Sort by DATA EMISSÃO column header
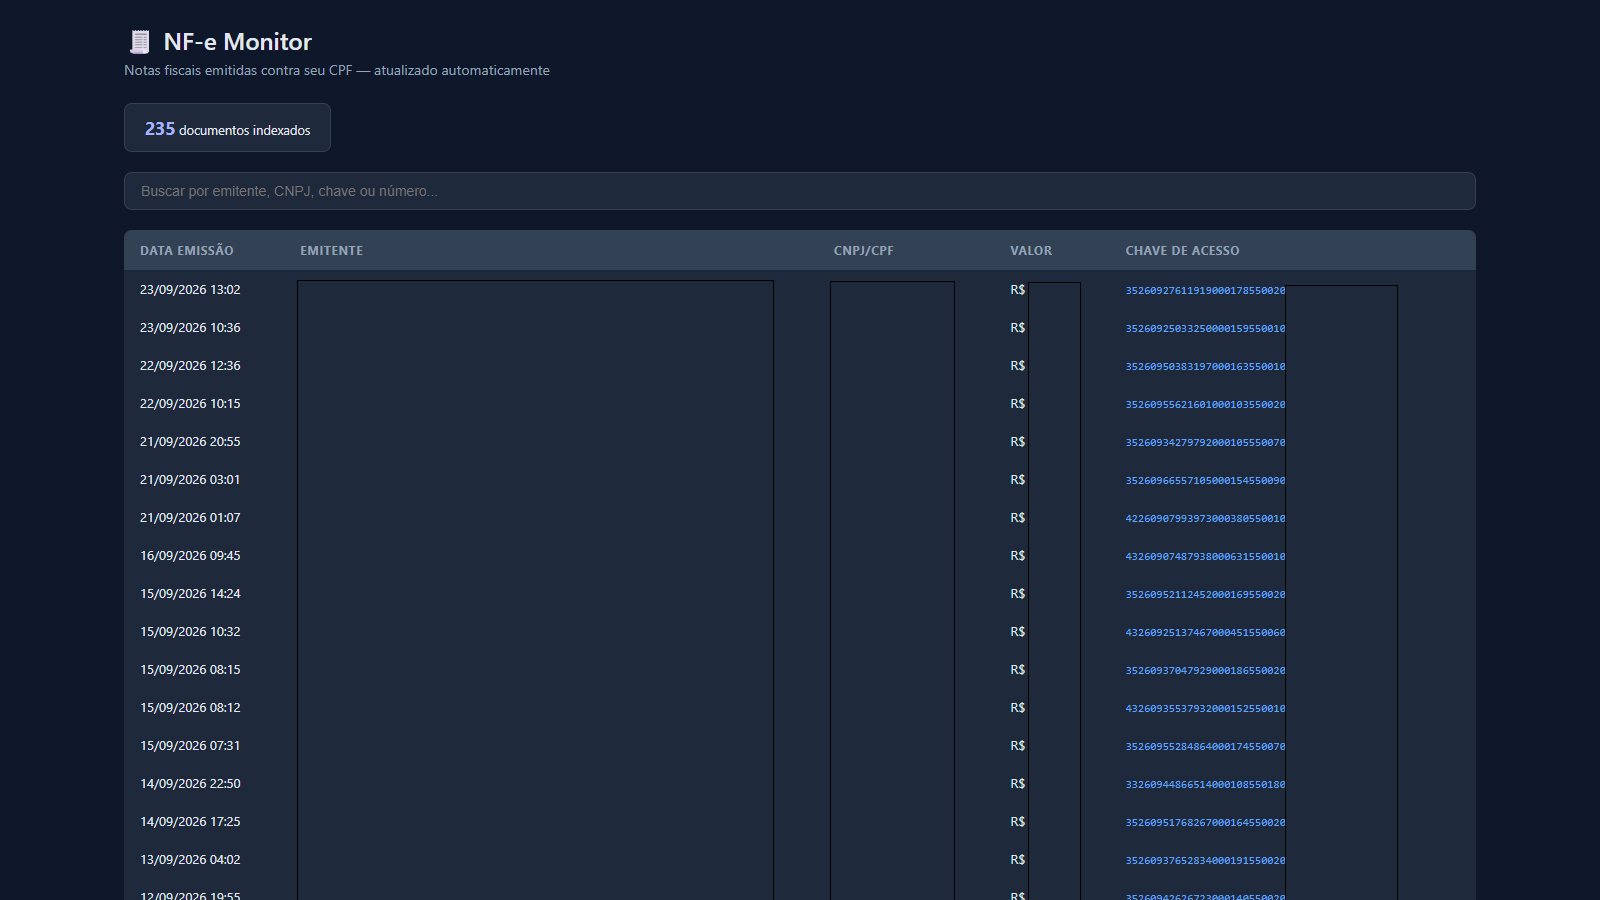 187,251
